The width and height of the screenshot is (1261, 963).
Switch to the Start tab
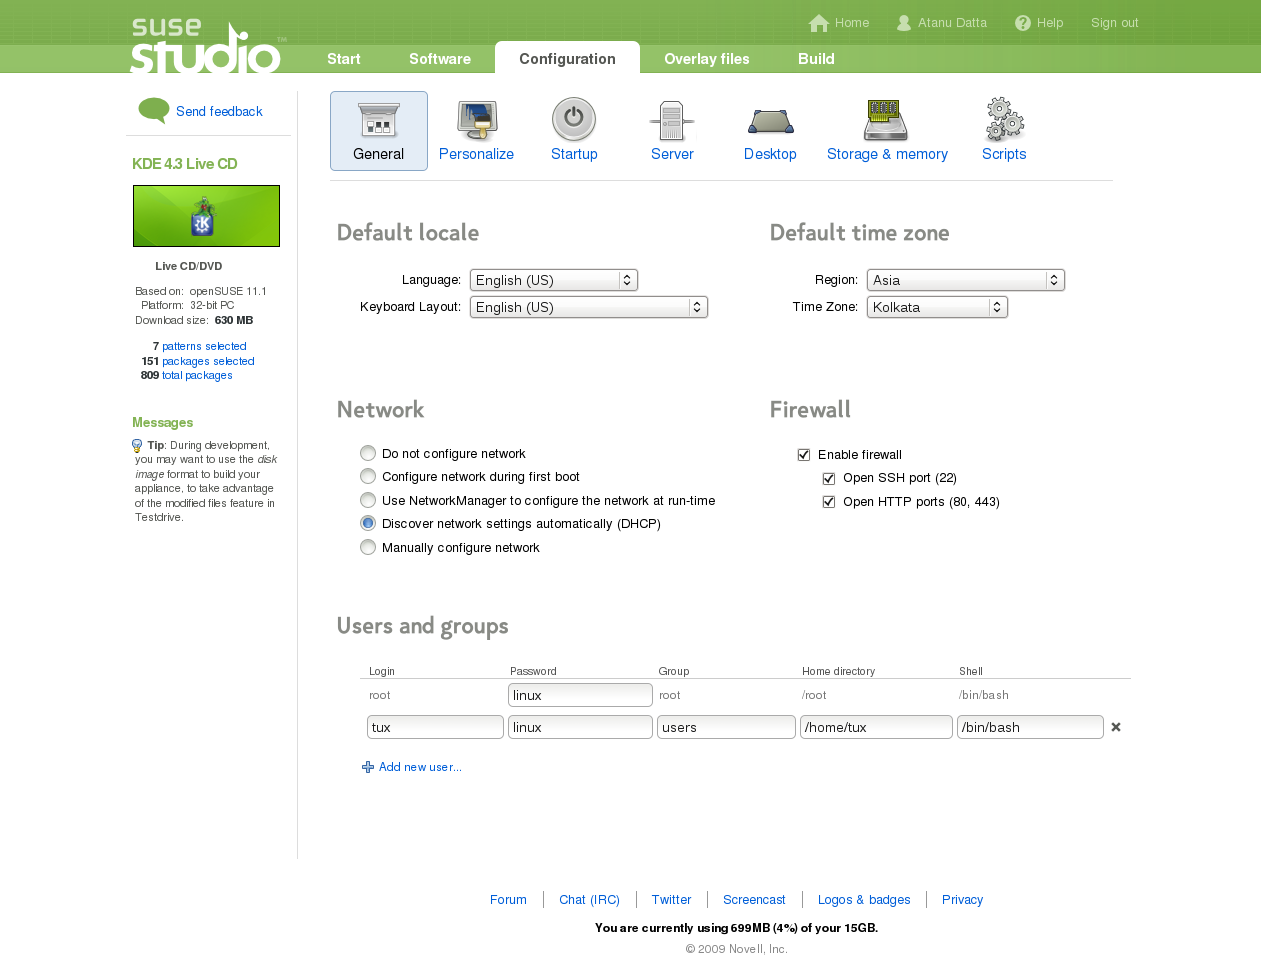344,59
